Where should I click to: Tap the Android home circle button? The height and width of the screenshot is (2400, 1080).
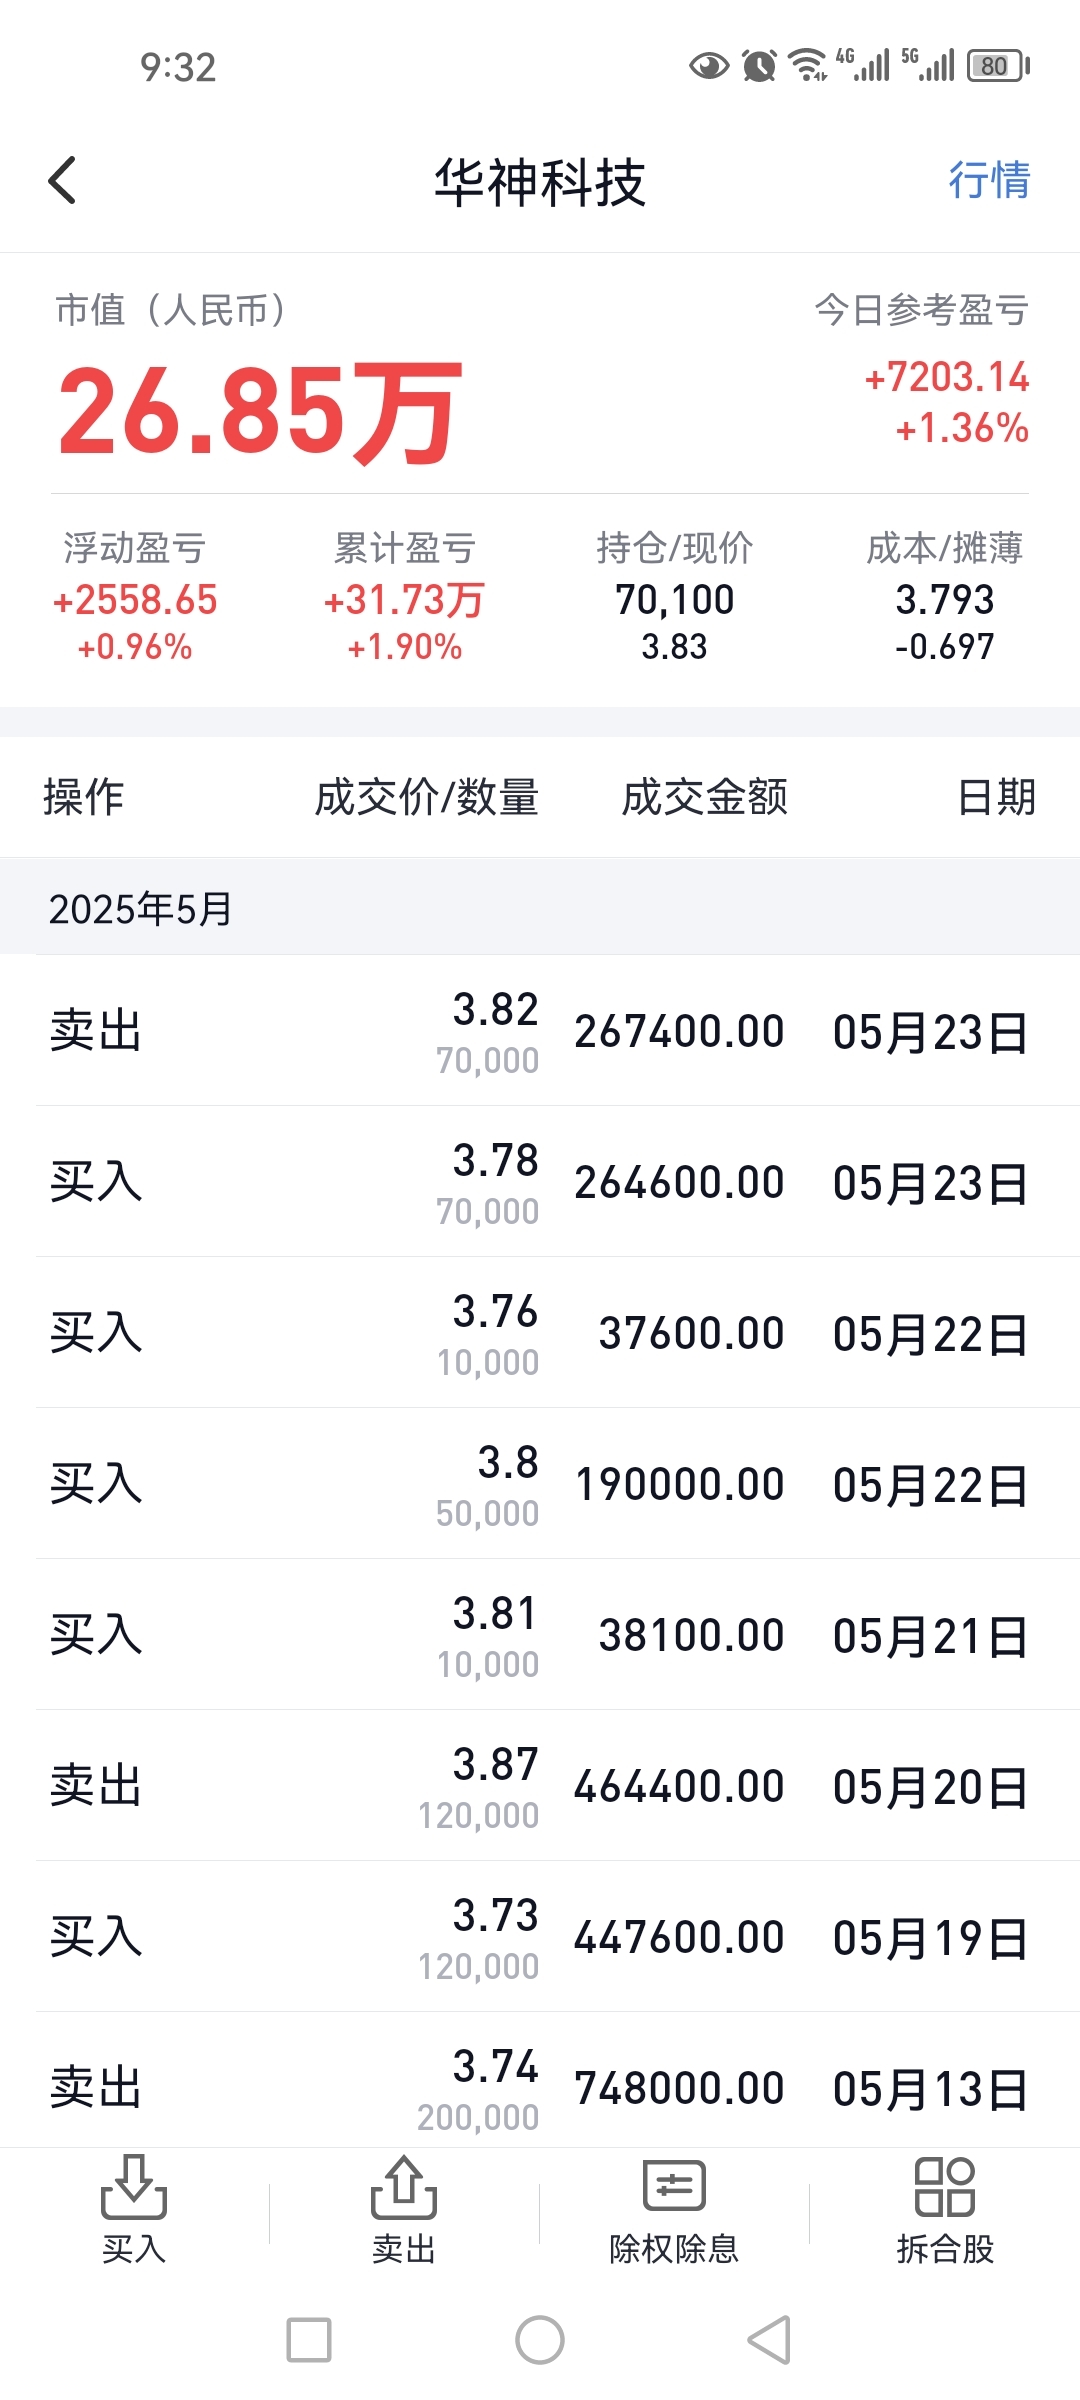tap(540, 2340)
